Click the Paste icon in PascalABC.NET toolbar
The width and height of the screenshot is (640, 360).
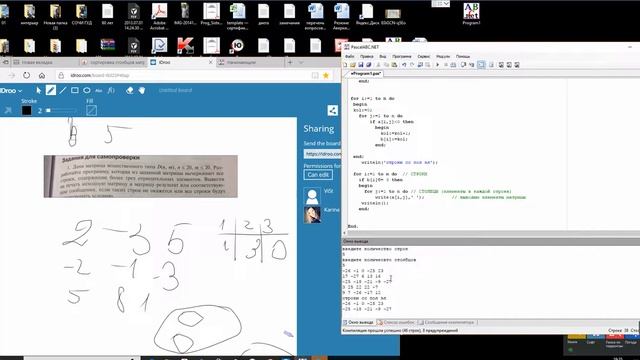point(394,65)
